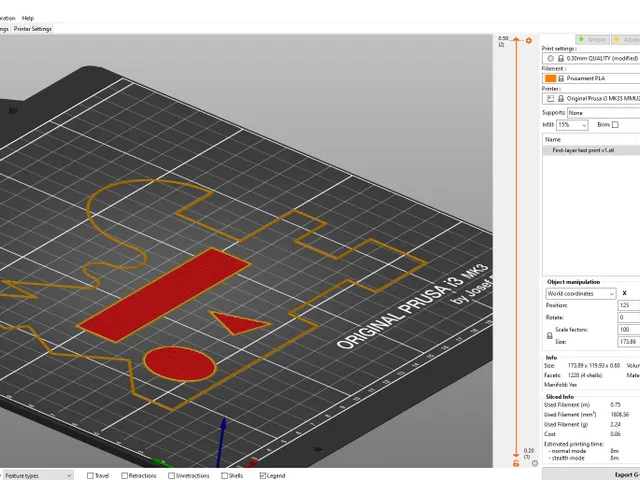640x480 pixels.
Task: Click the Facets 1228 (4 shells) text
Action: pos(585,375)
